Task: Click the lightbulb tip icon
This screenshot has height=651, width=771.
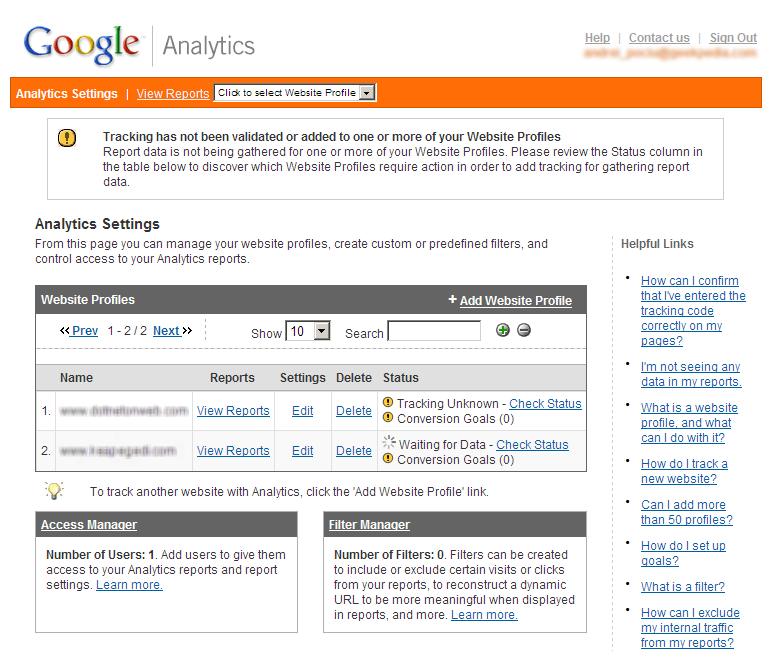Action: [x=54, y=490]
